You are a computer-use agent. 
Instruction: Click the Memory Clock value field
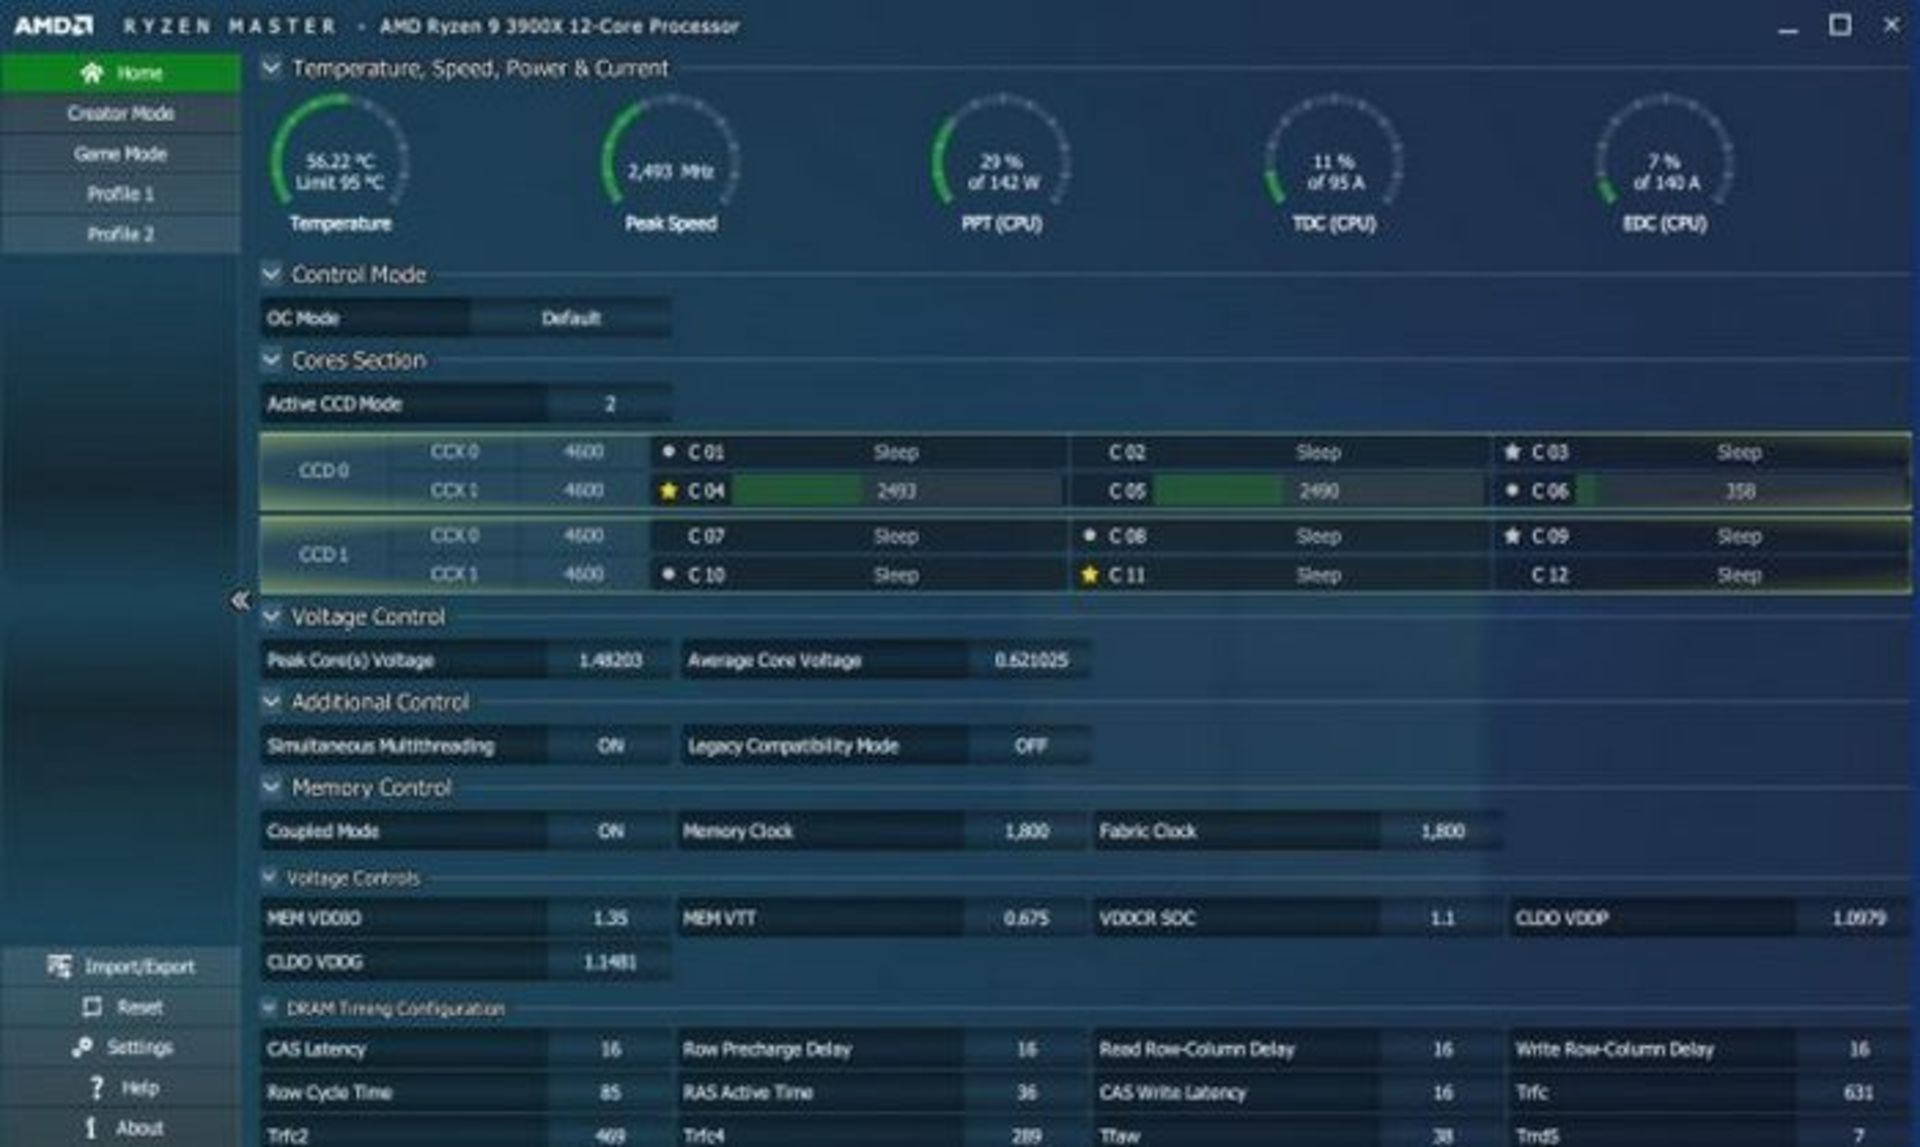pos(1026,831)
